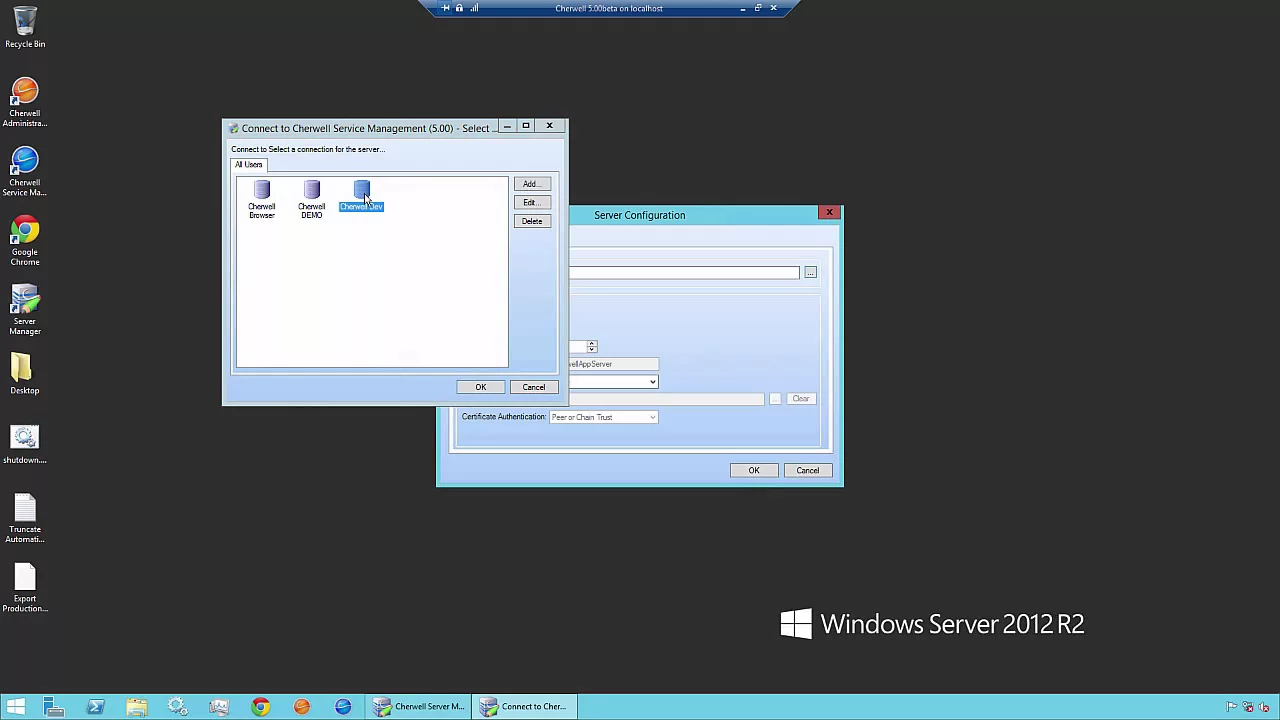Open the Recycle Bin desktop icon
This screenshot has height=720, width=1280.
click(25, 28)
